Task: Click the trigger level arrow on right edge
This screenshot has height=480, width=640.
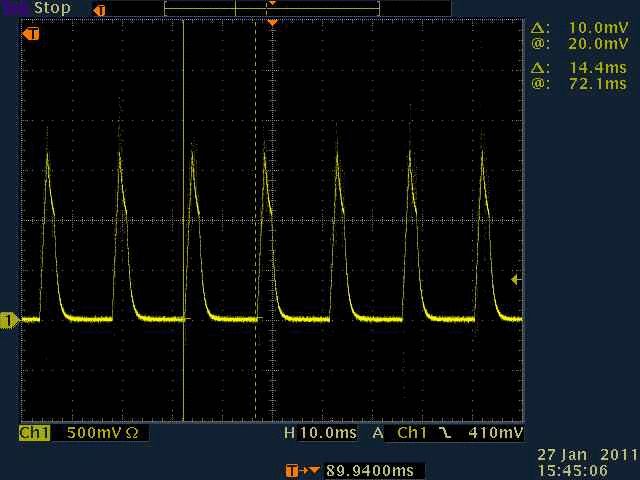Action: coord(515,280)
